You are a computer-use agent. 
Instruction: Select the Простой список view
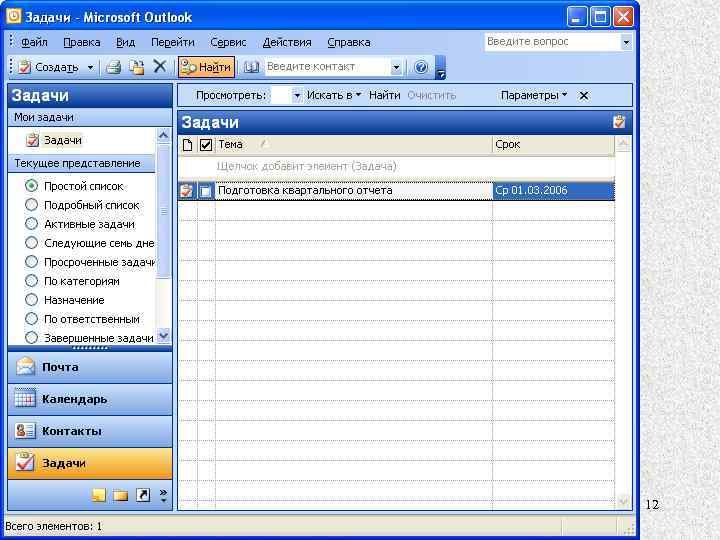click(x=32, y=186)
